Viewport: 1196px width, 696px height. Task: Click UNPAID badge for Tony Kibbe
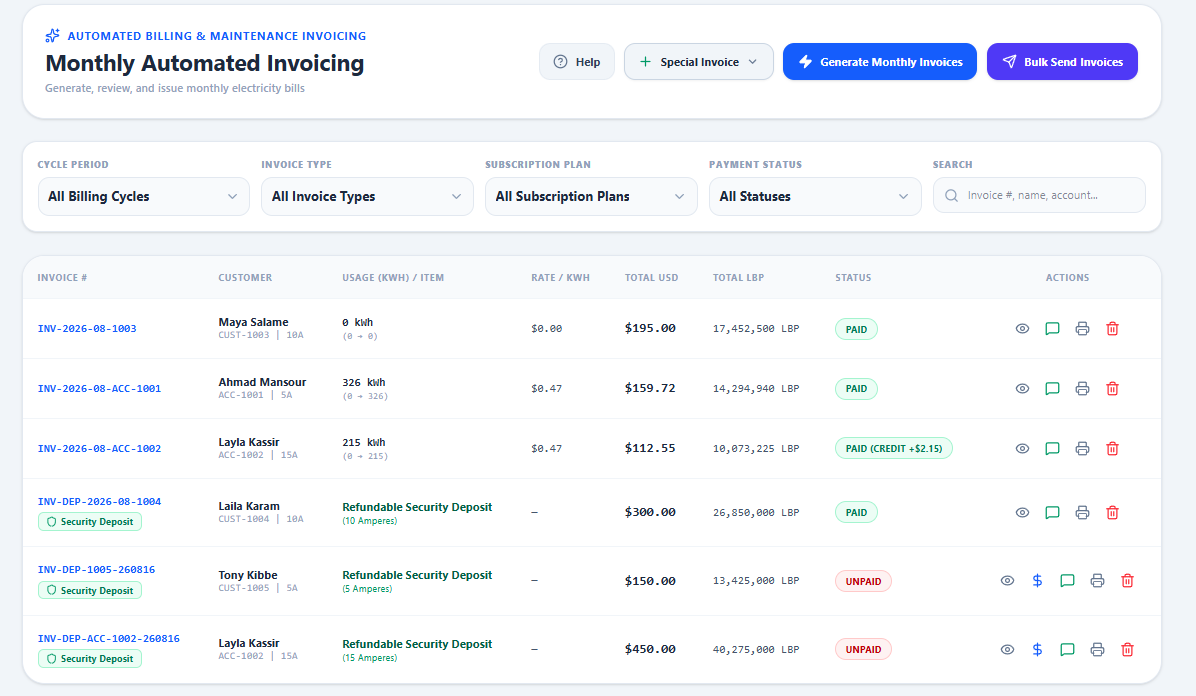863,582
